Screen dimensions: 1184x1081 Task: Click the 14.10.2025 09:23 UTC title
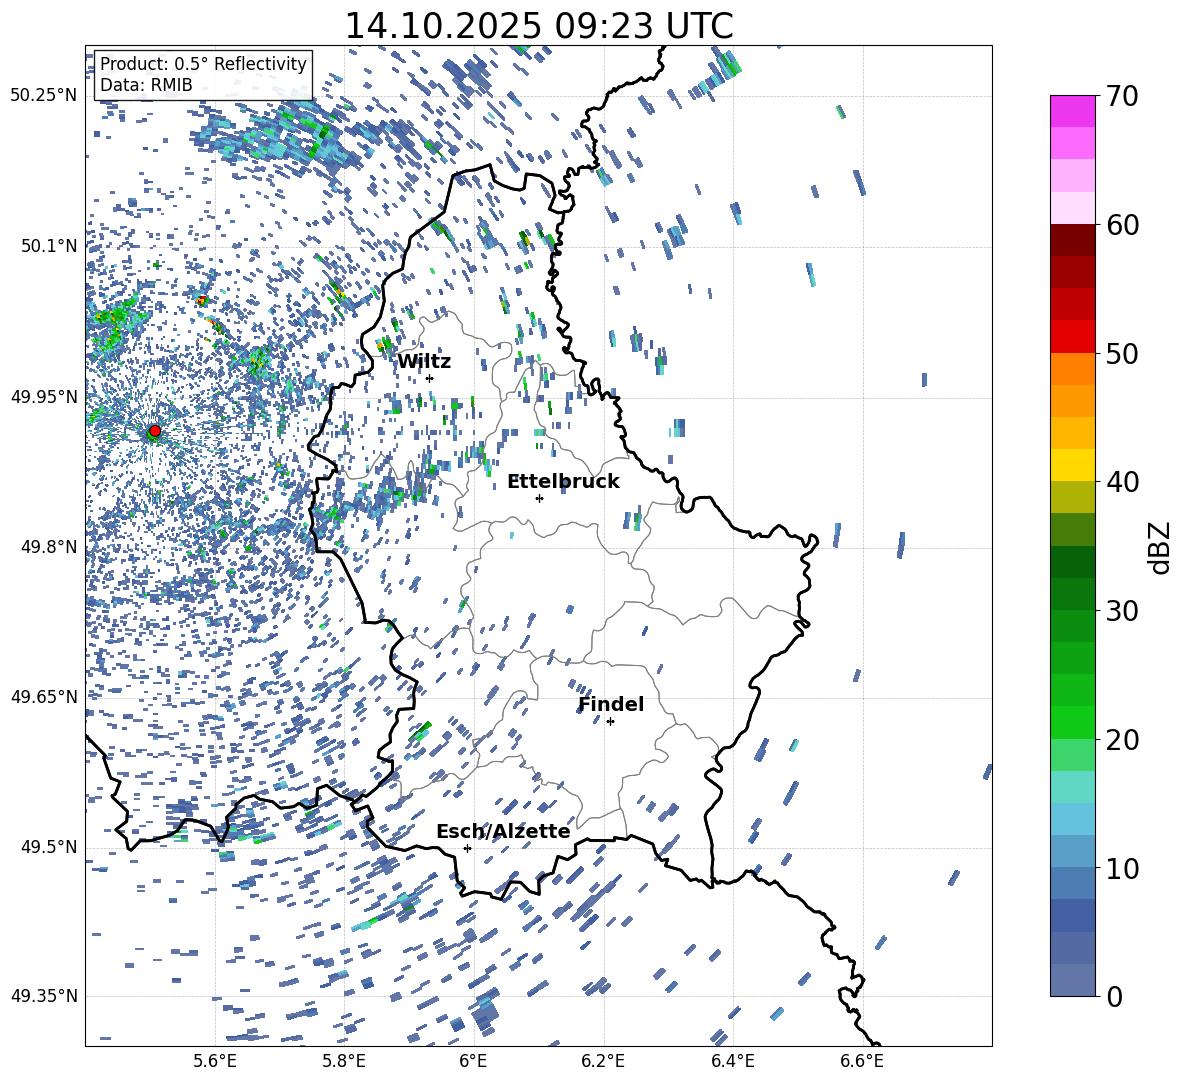tap(539, 26)
